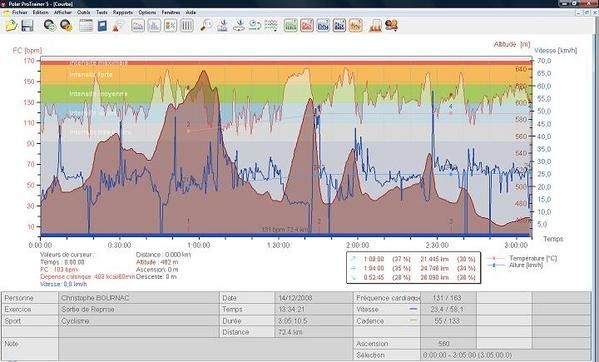This screenshot has height=362, width=599.
Task: Click the downhill stats row 0:52:45
Action: (x=413, y=278)
